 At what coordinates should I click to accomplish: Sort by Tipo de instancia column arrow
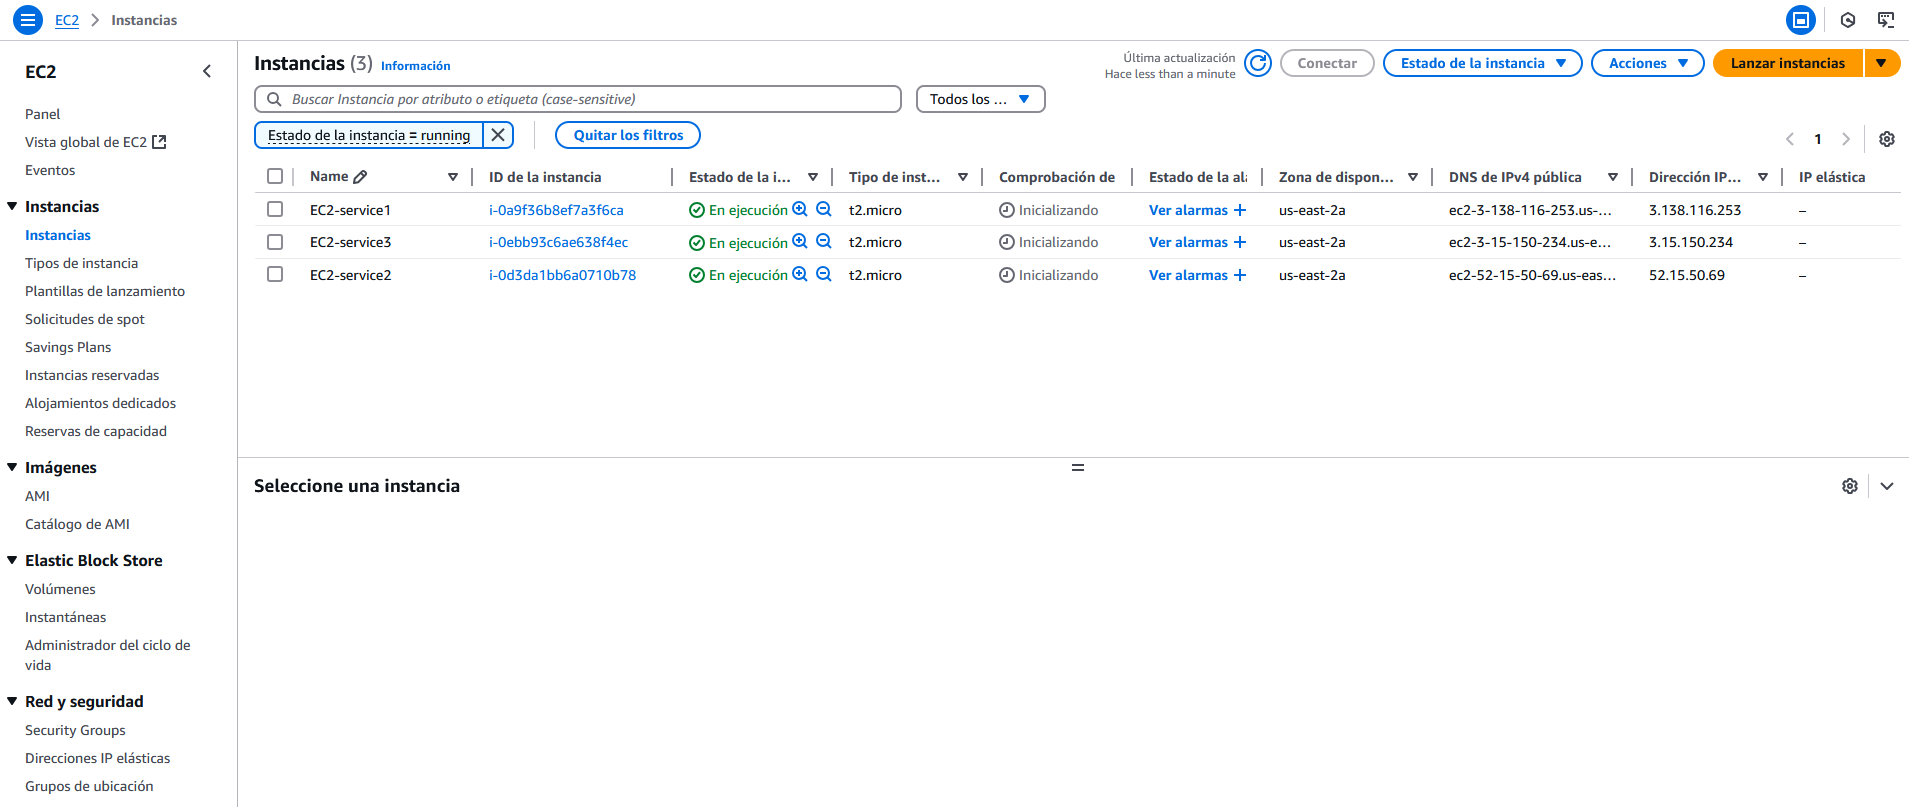tap(963, 177)
